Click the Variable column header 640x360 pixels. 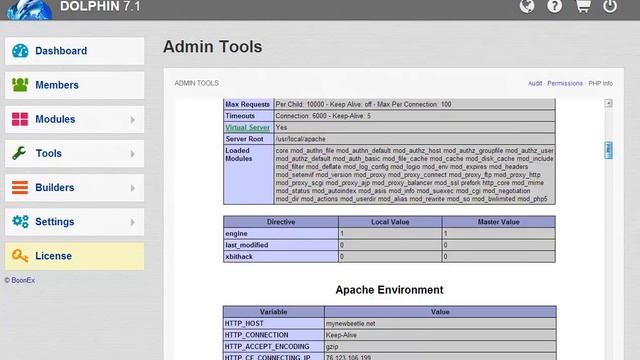coord(273,312)
